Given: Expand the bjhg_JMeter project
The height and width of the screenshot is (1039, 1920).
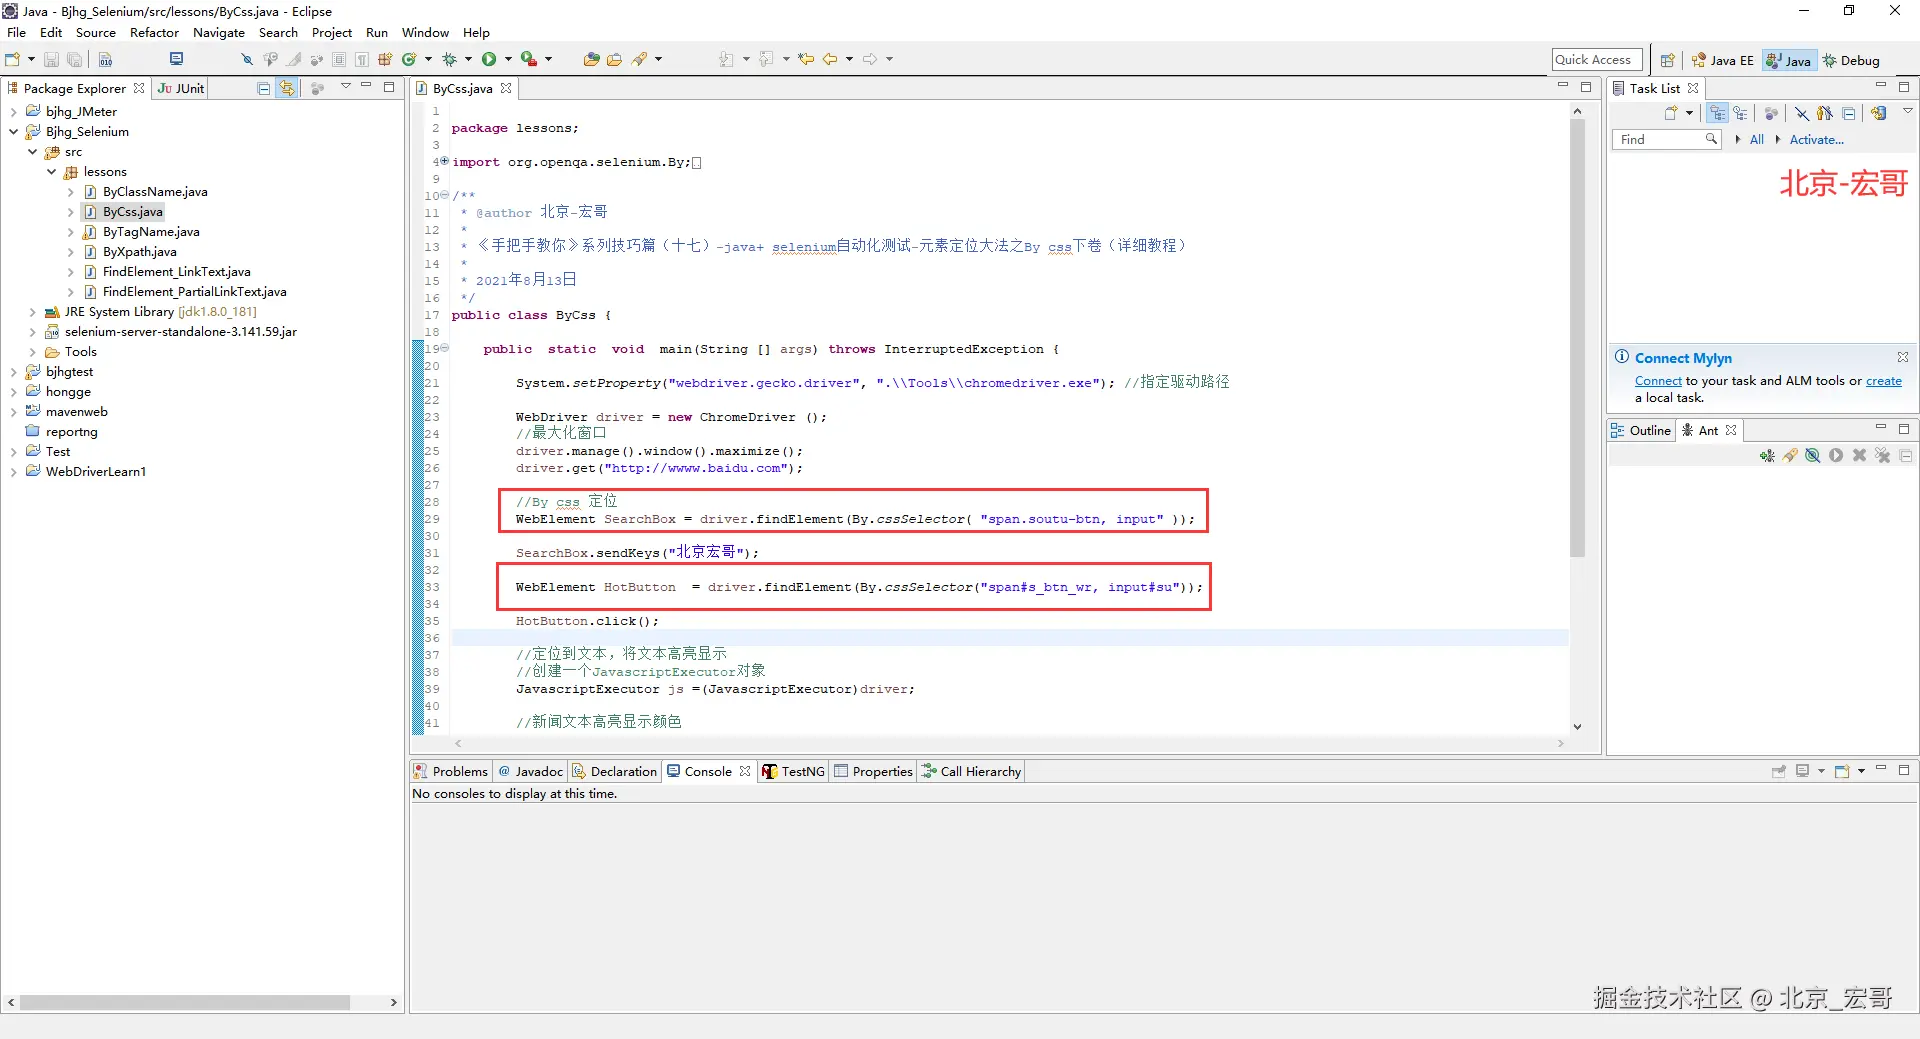Looking at the screenshot, I should (x=13, y=112).
